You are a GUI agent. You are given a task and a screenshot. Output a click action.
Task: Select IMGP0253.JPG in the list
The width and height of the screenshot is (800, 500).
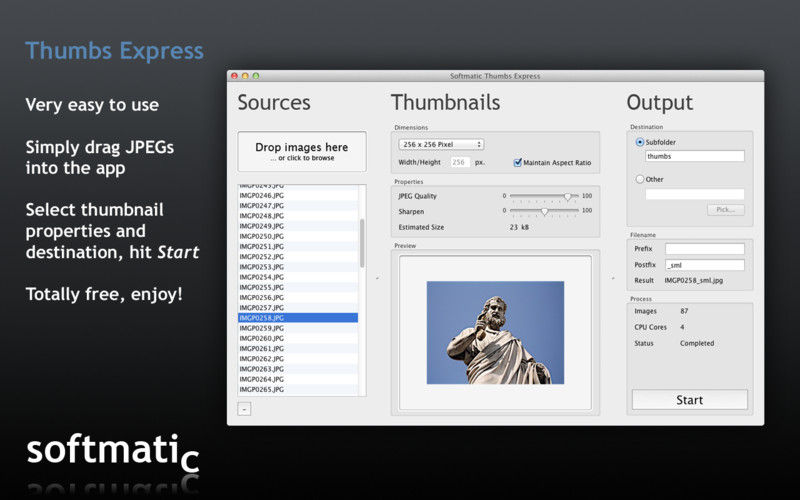click(298, 267)
